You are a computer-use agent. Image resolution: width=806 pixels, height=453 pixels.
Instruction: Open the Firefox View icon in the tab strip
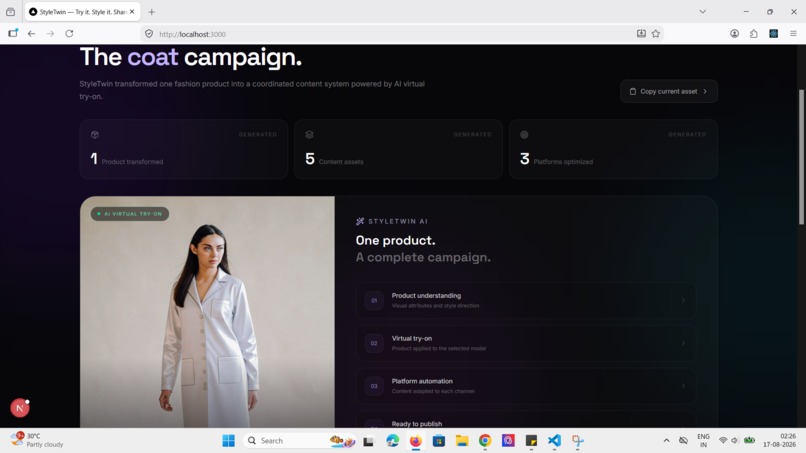(x=10, y=12)
